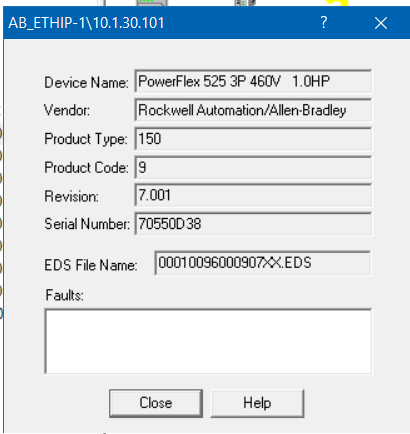The width and height of the screenshot is (410, 434).
Task: Click the green device icon above the dialog
Action: point(152,3)
